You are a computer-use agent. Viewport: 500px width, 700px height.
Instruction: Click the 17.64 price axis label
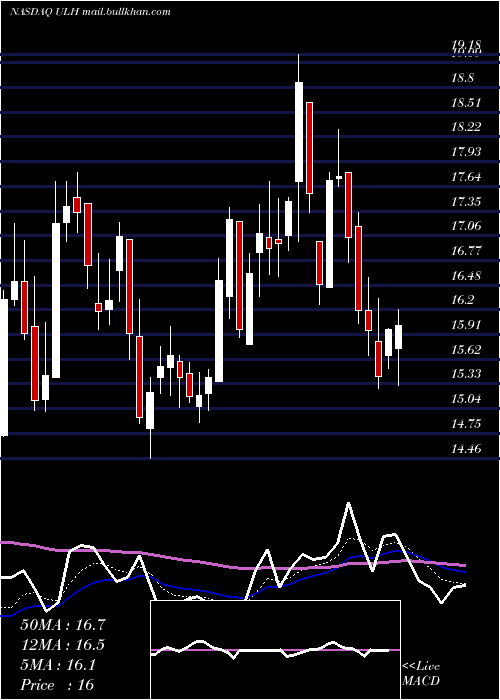[x=466, y=177]
